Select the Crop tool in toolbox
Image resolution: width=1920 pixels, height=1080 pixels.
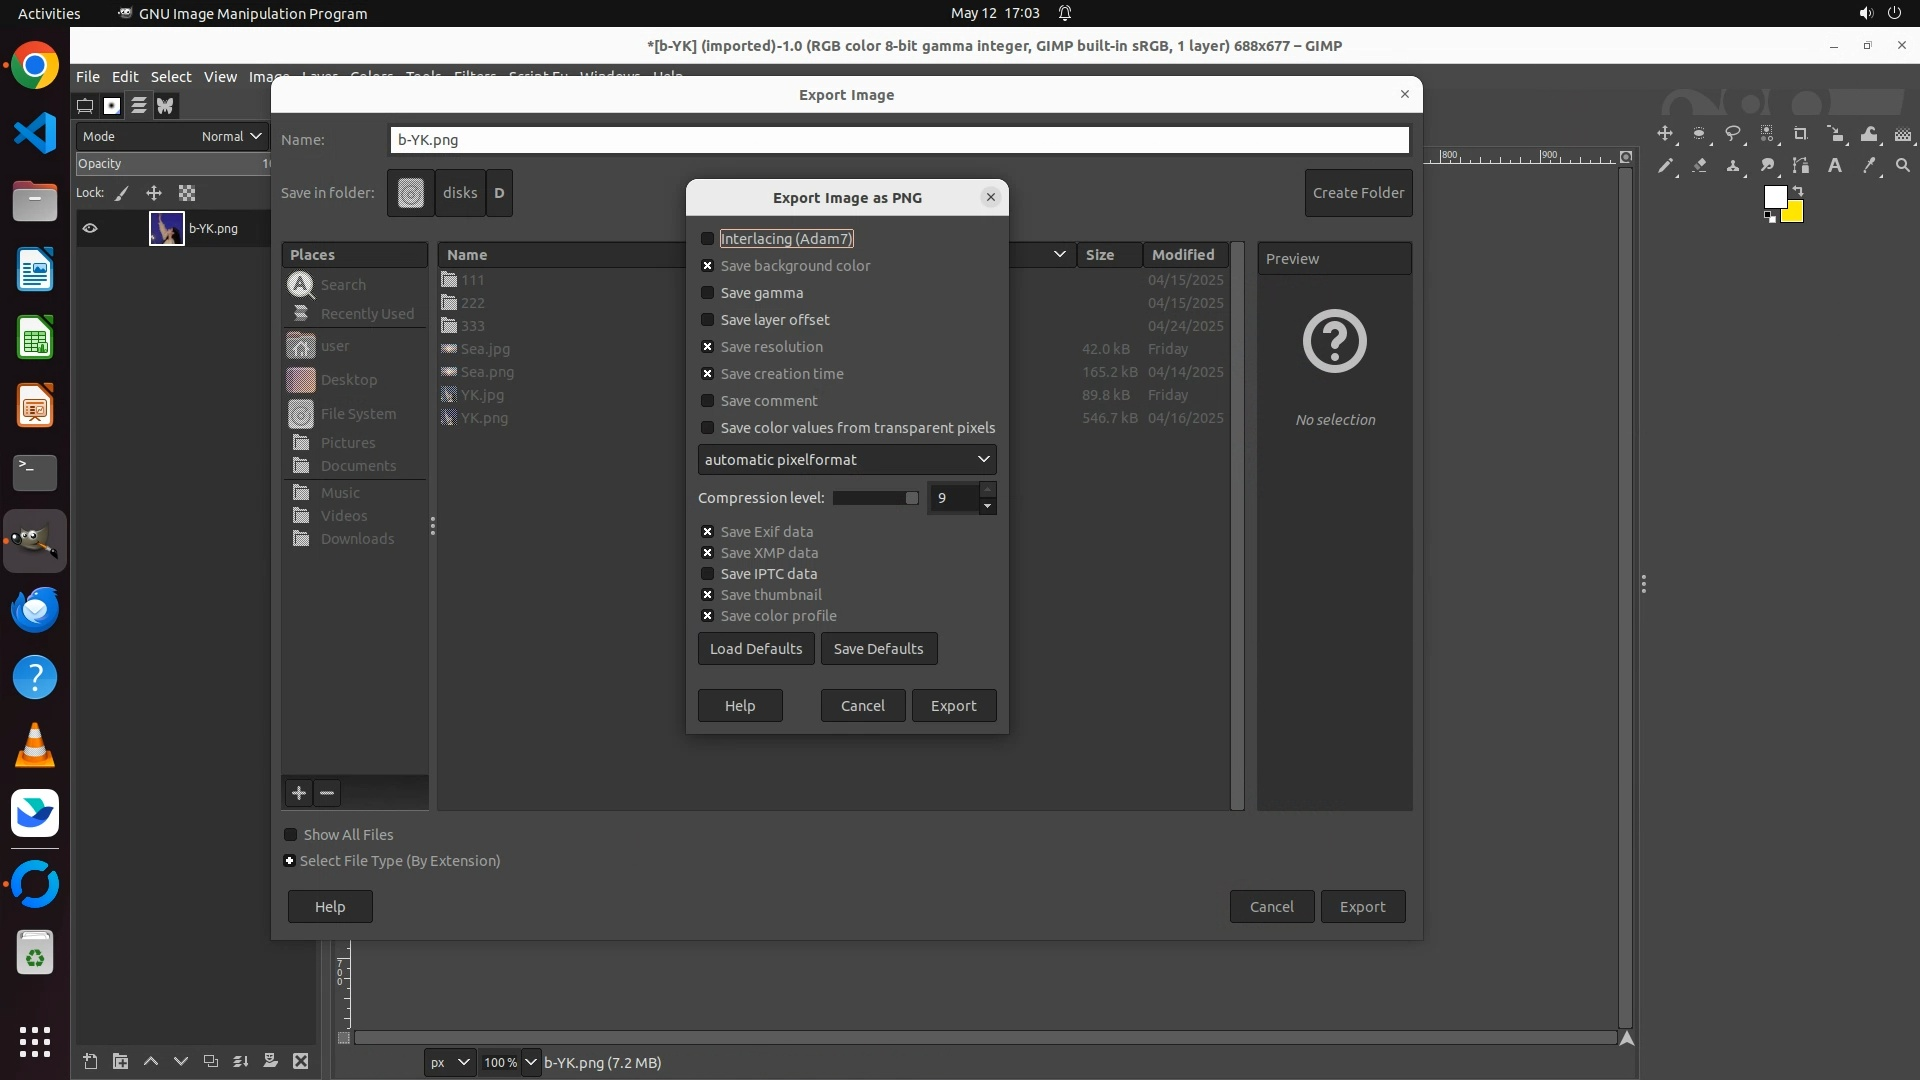tap(1801, 134)
